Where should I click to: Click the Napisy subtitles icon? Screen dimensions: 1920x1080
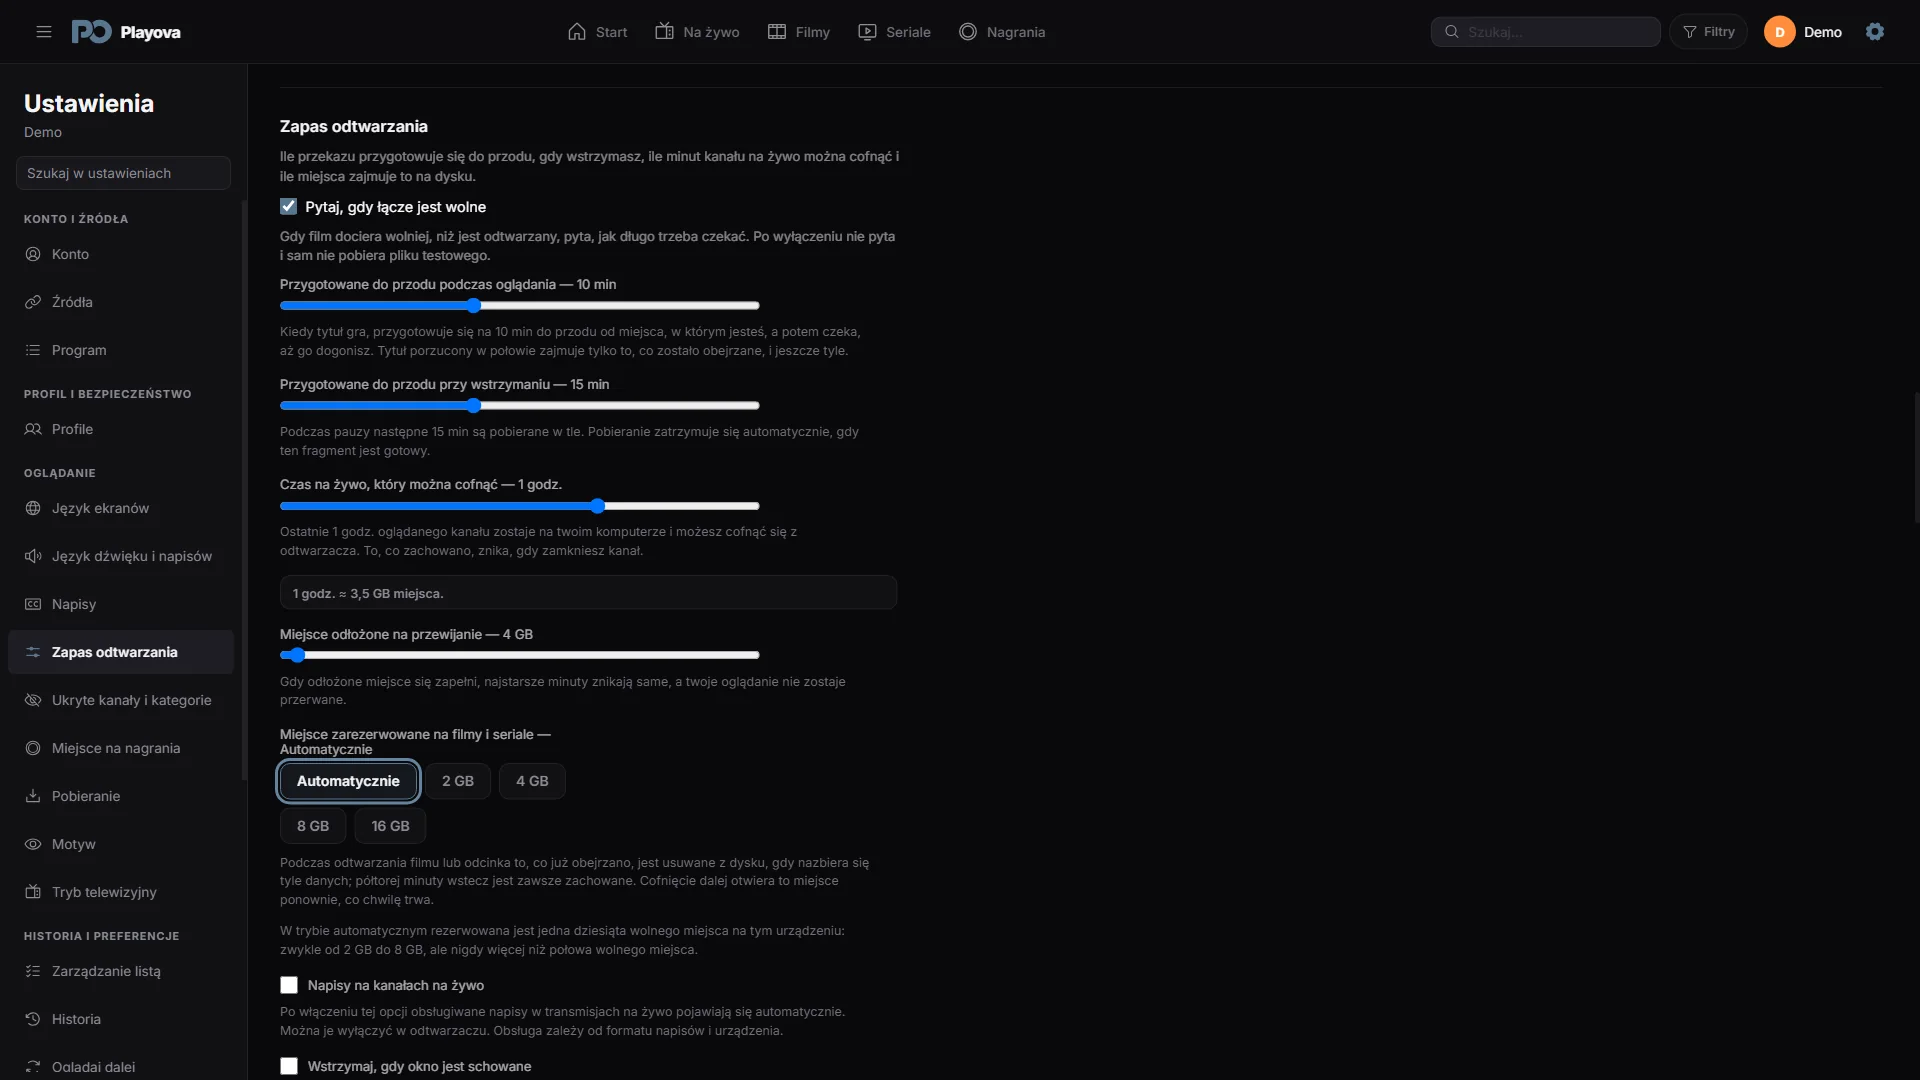[33, 604]
